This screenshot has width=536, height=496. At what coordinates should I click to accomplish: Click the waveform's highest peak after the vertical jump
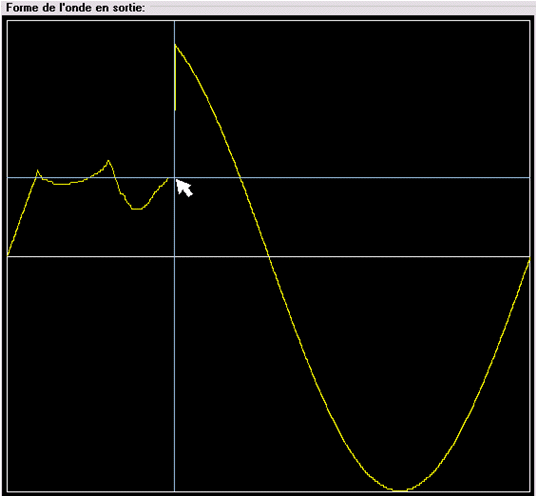tap(175, 45)
